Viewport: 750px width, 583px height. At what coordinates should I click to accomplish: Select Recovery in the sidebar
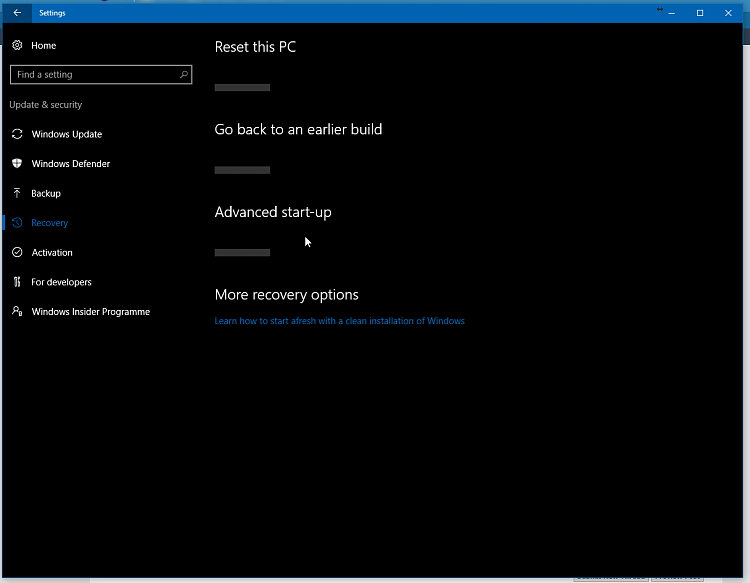[x=49, y=223]
